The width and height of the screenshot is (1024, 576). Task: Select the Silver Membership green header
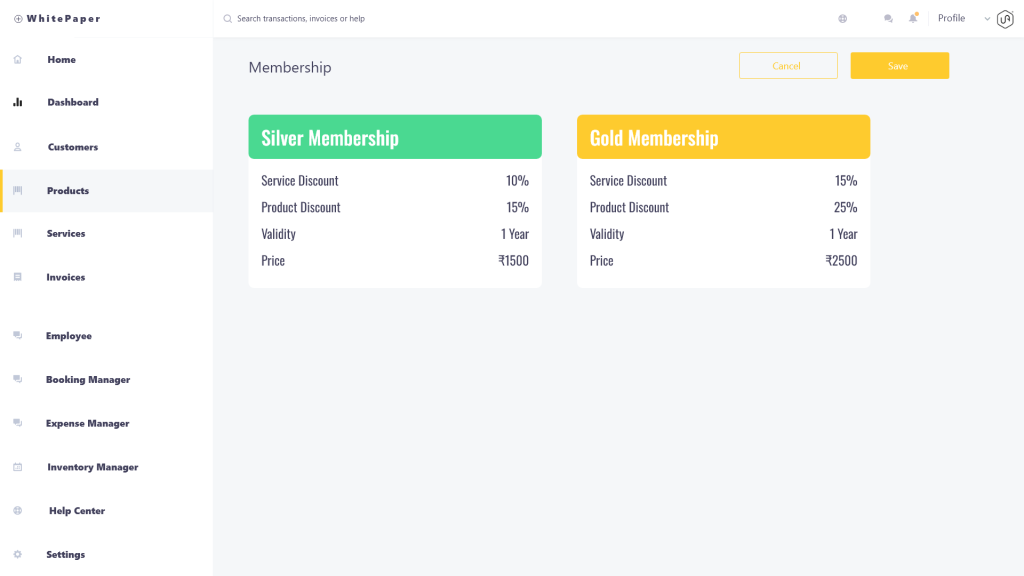pos(395,137)
